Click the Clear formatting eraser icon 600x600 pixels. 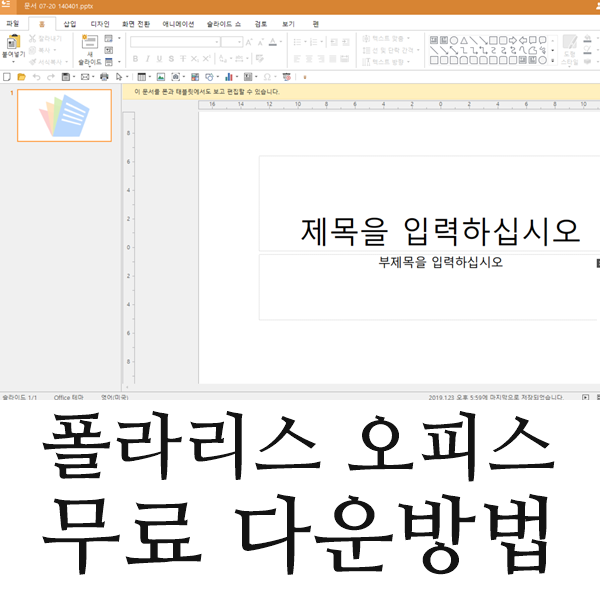pos(260,59)
